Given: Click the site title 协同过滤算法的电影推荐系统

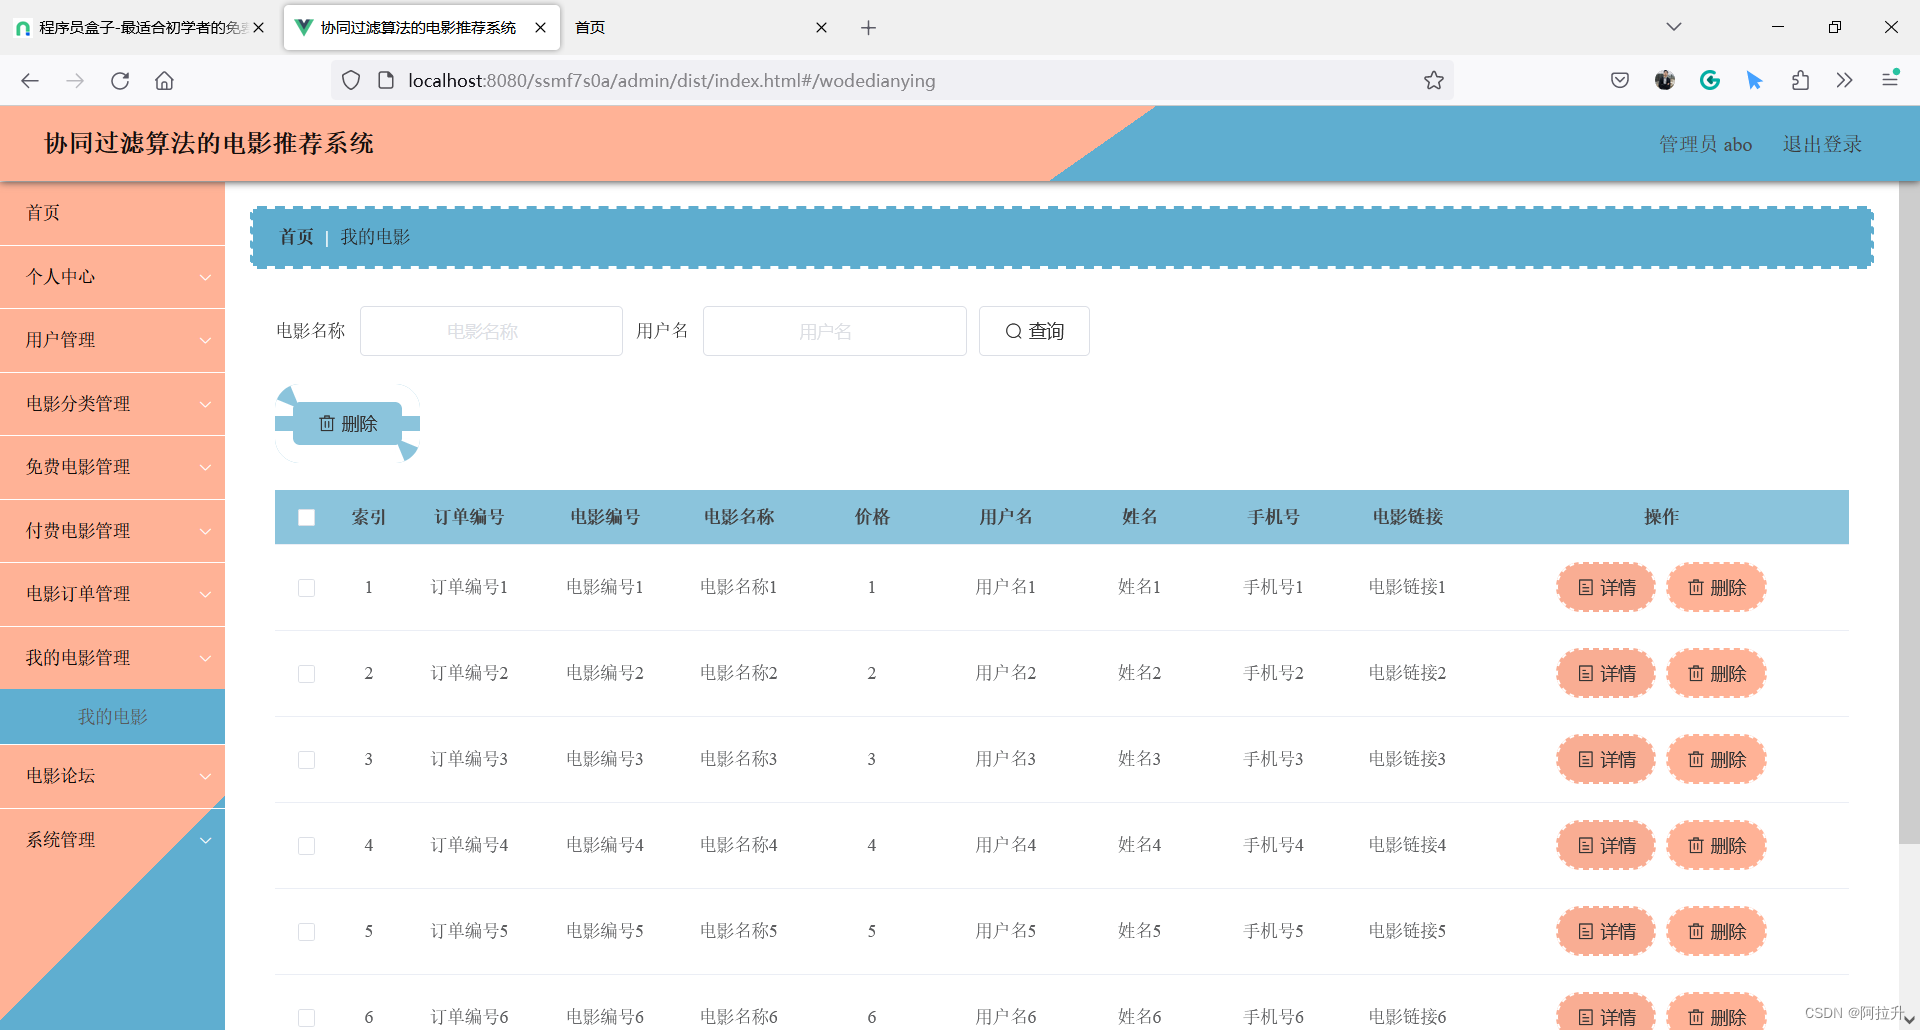Looking at the screenshot, I should [209, 143].
